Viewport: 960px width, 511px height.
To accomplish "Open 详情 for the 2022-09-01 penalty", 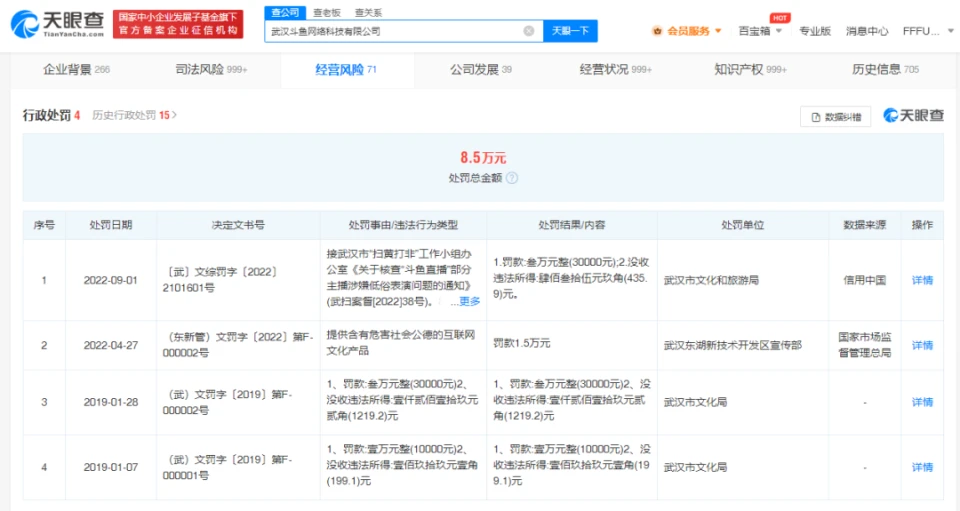I will click(x=921, y=281).
